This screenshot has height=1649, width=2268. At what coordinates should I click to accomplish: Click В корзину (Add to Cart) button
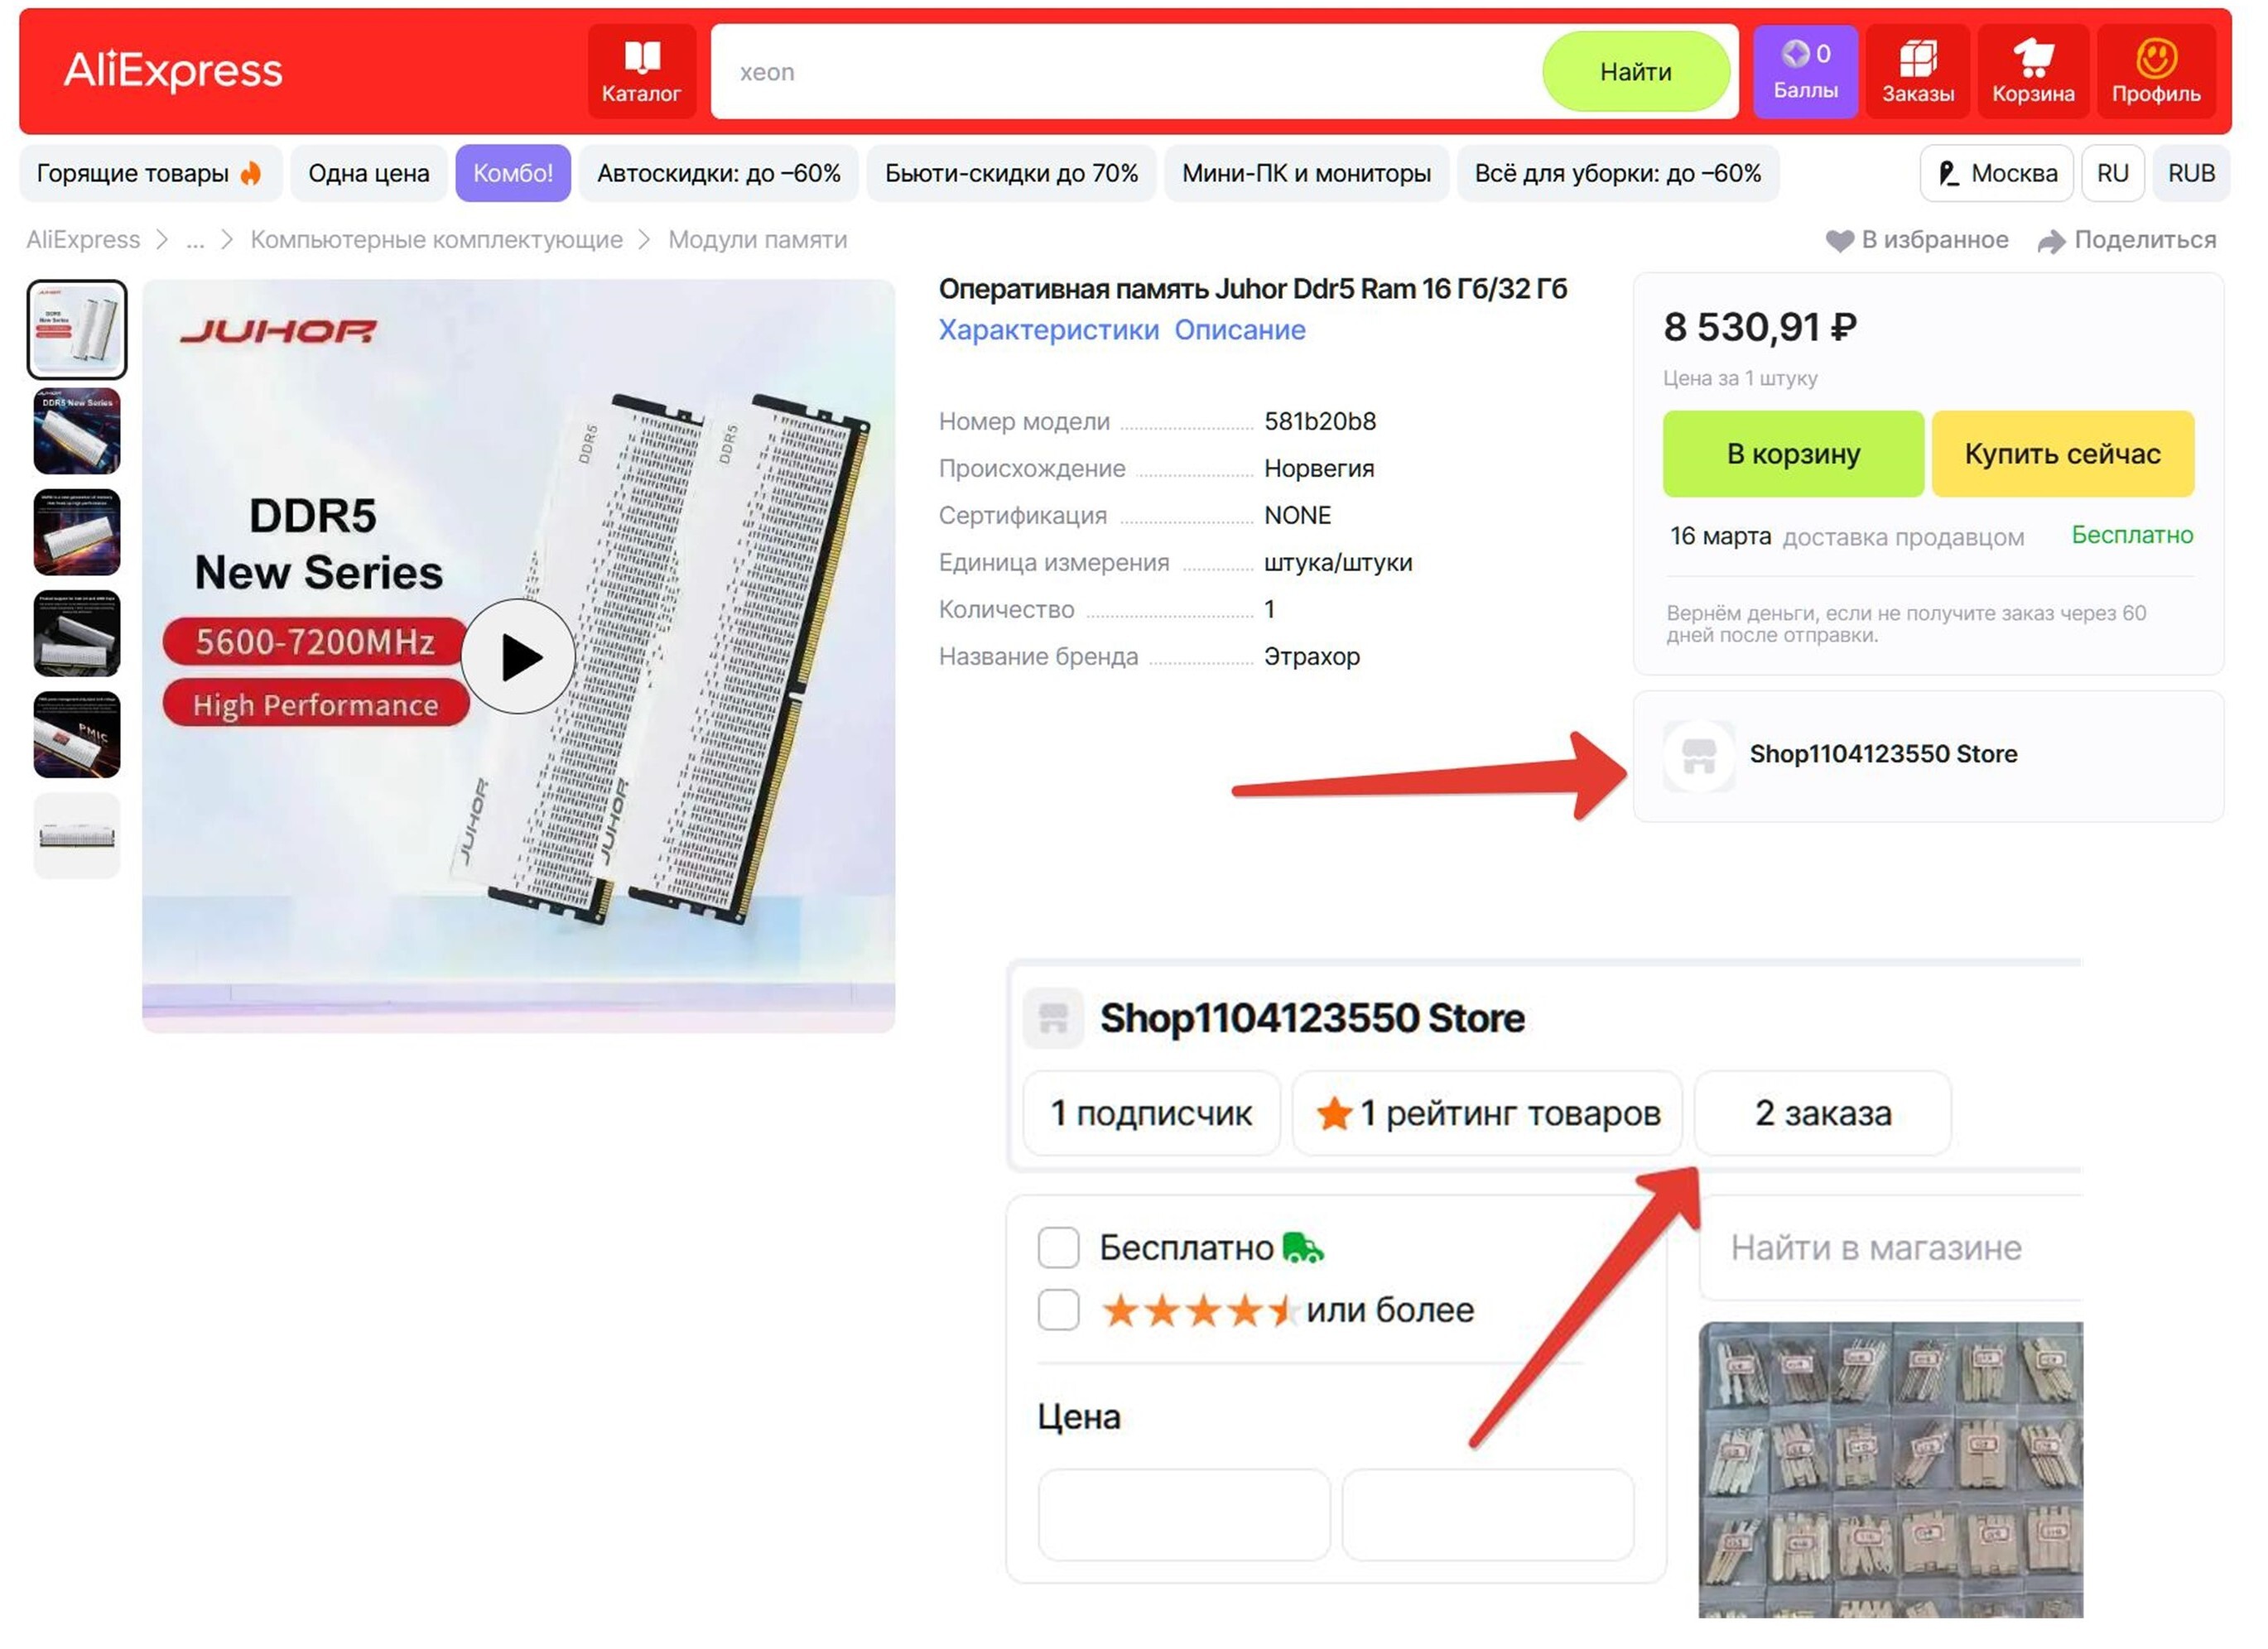tap(1793, 454)
